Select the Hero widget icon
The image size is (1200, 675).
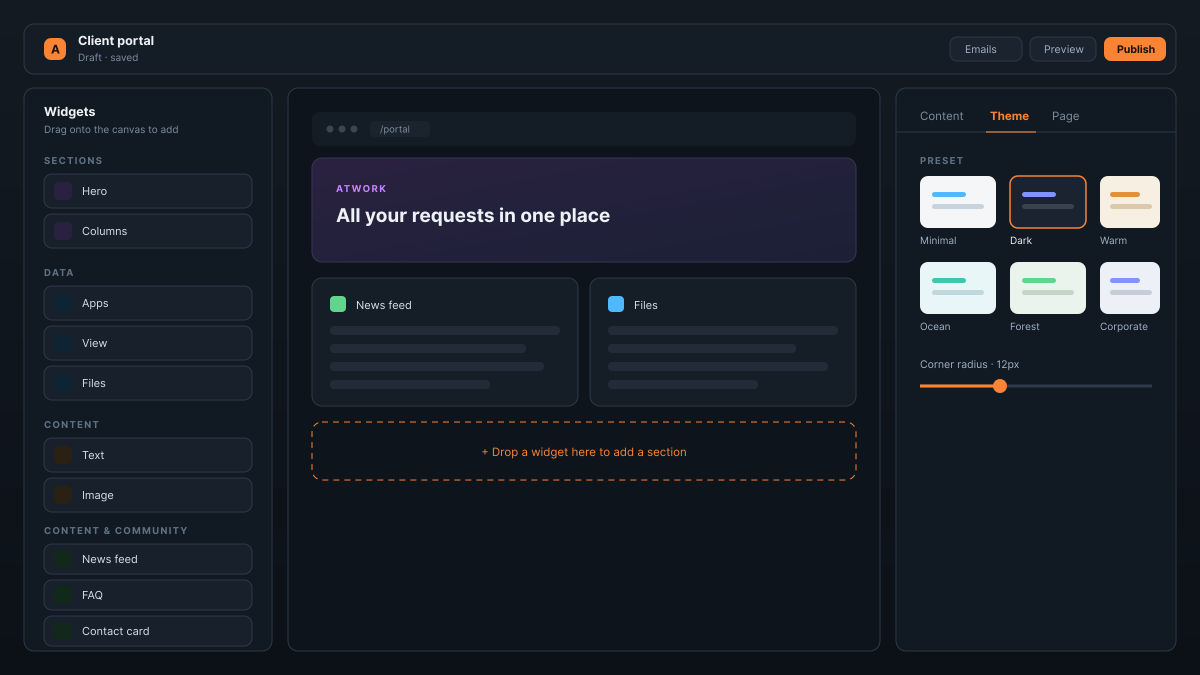pos(63,191)
